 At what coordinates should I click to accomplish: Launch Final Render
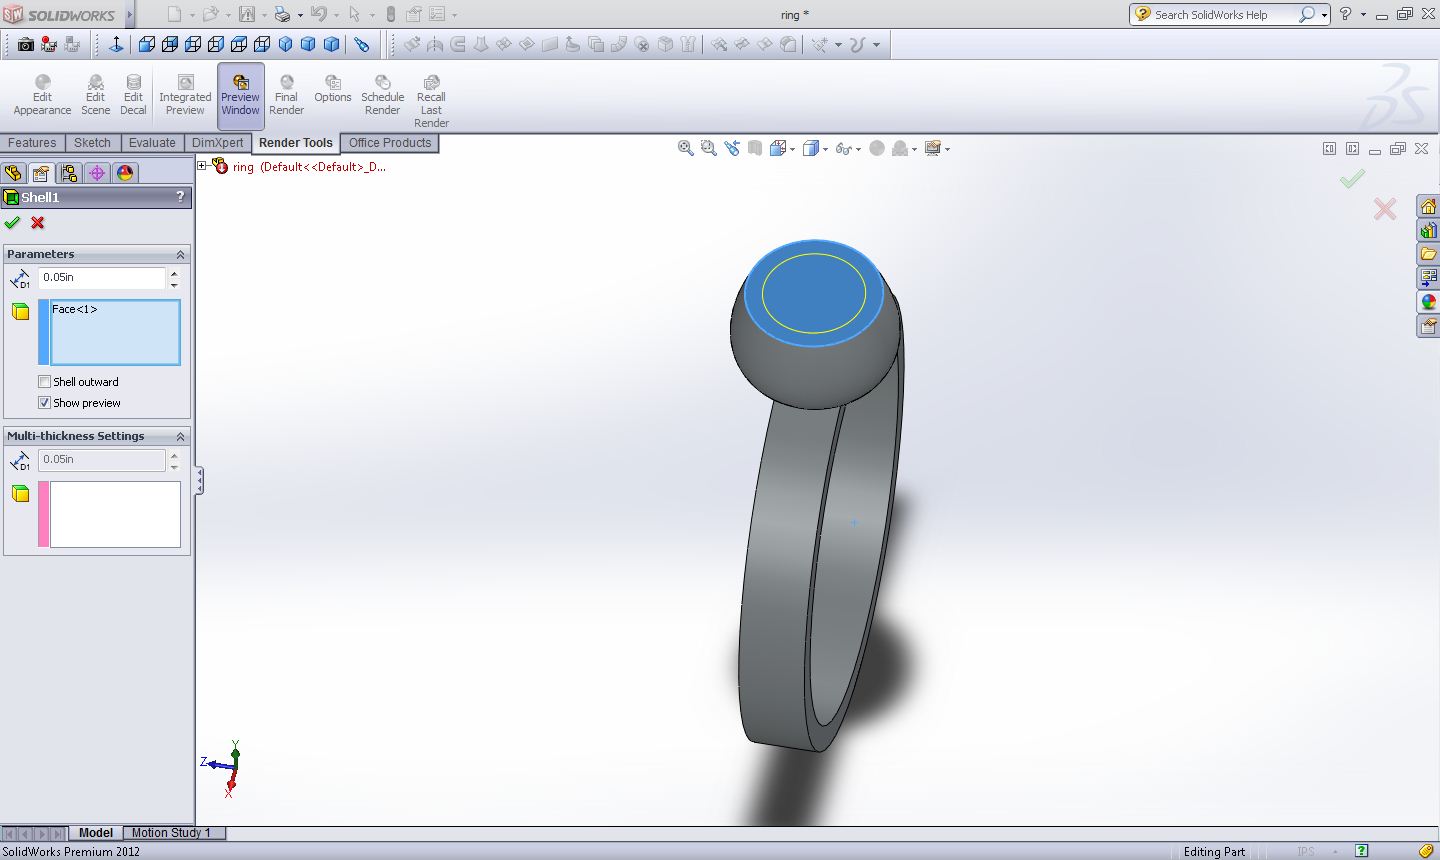[x=286, y=95]
